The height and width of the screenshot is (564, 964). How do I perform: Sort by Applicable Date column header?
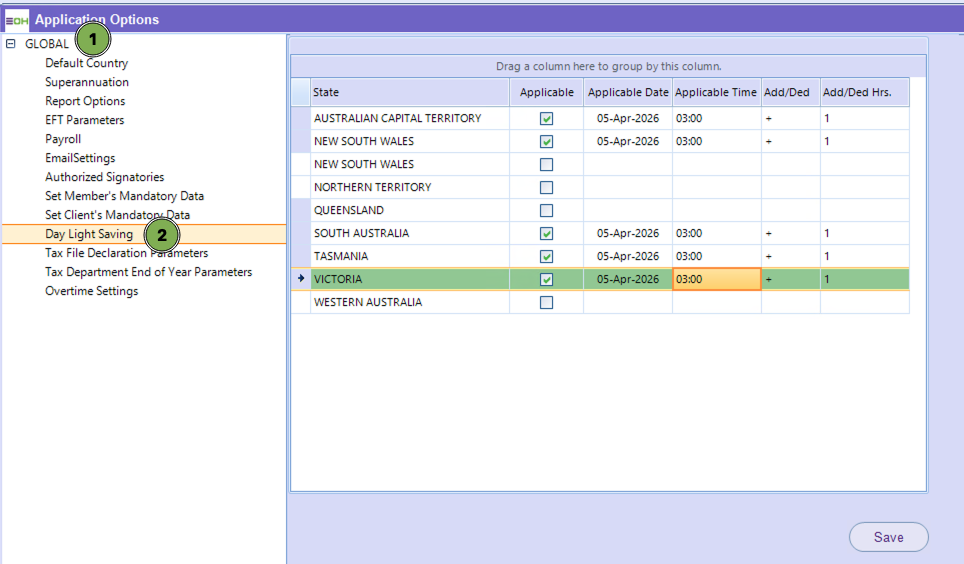[628, 92]
